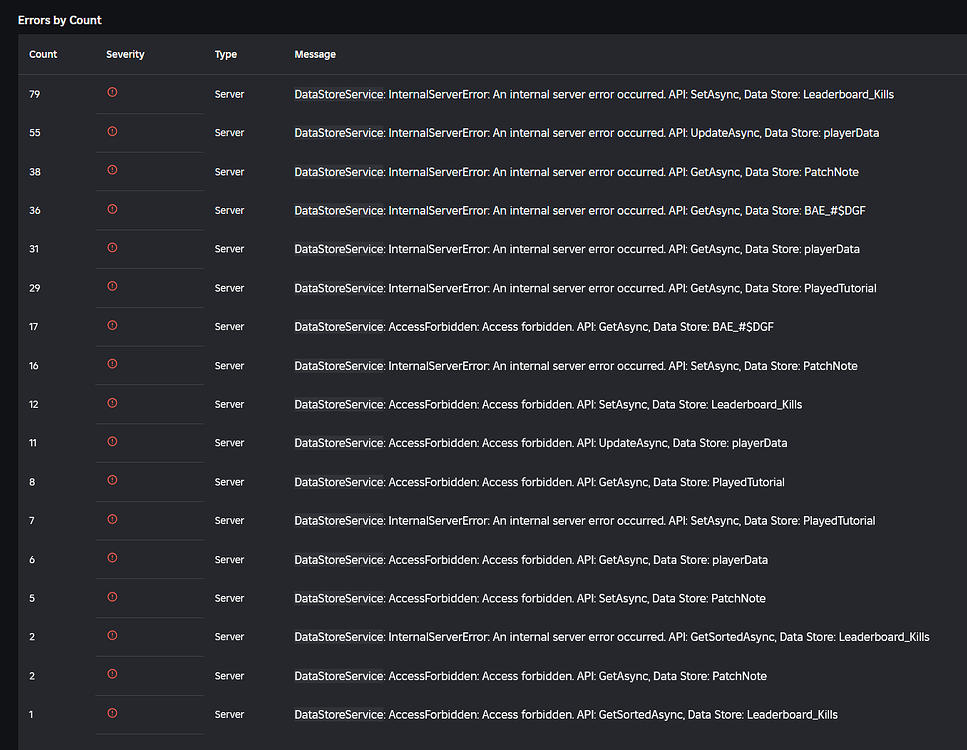Click the severity icon on the bottom row with count 1
Screen dimensions: 967x750
[x=112, y=714]
